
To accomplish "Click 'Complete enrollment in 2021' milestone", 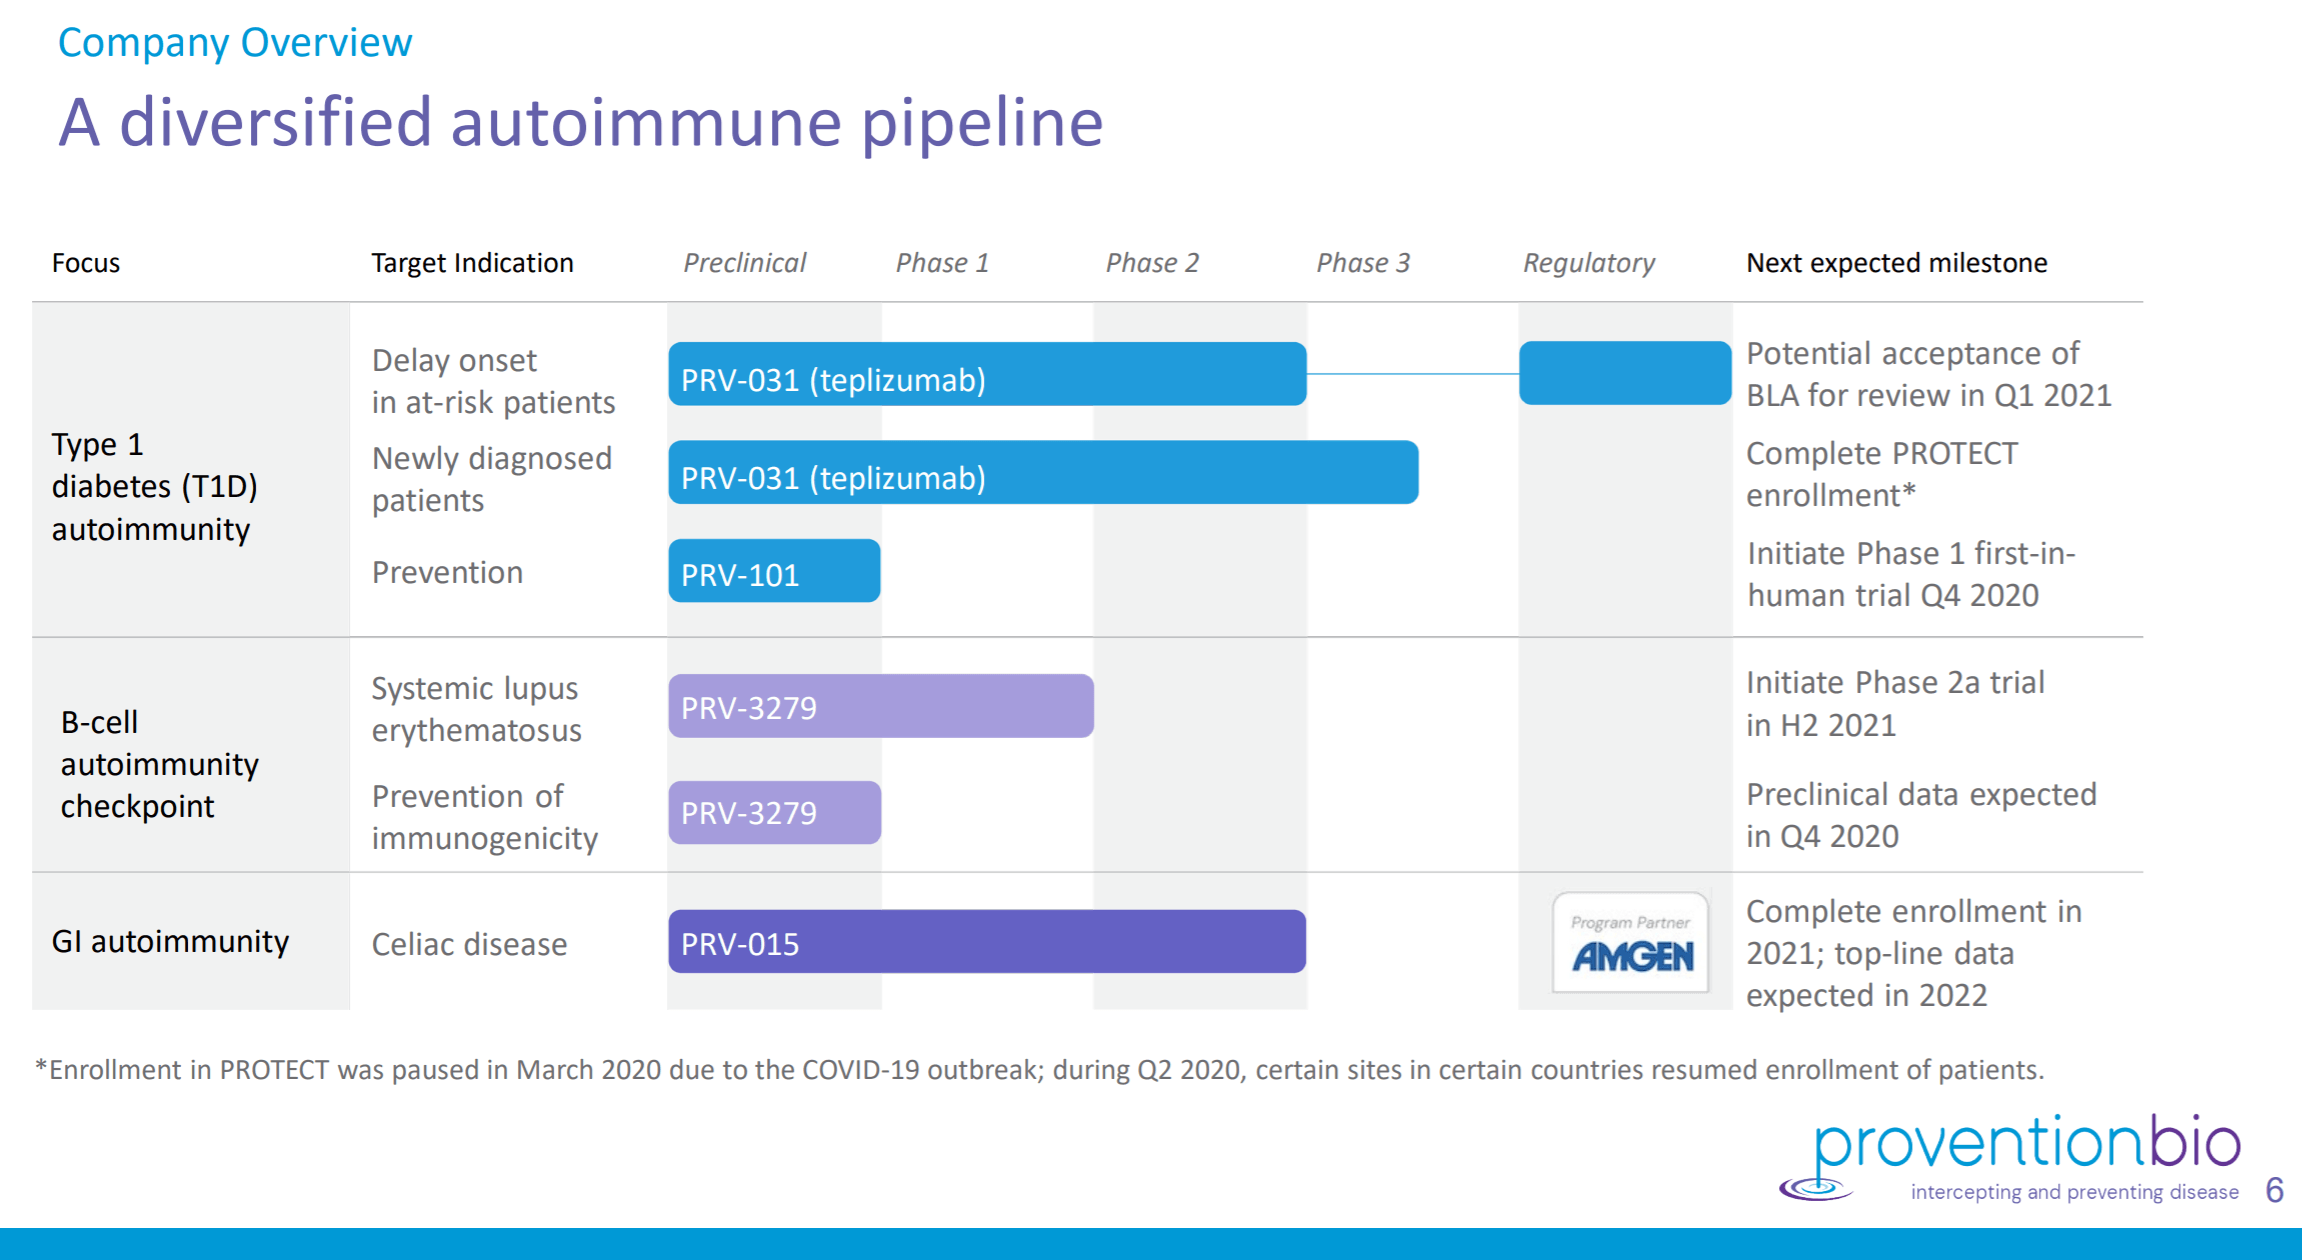I will click(1914, 953).
